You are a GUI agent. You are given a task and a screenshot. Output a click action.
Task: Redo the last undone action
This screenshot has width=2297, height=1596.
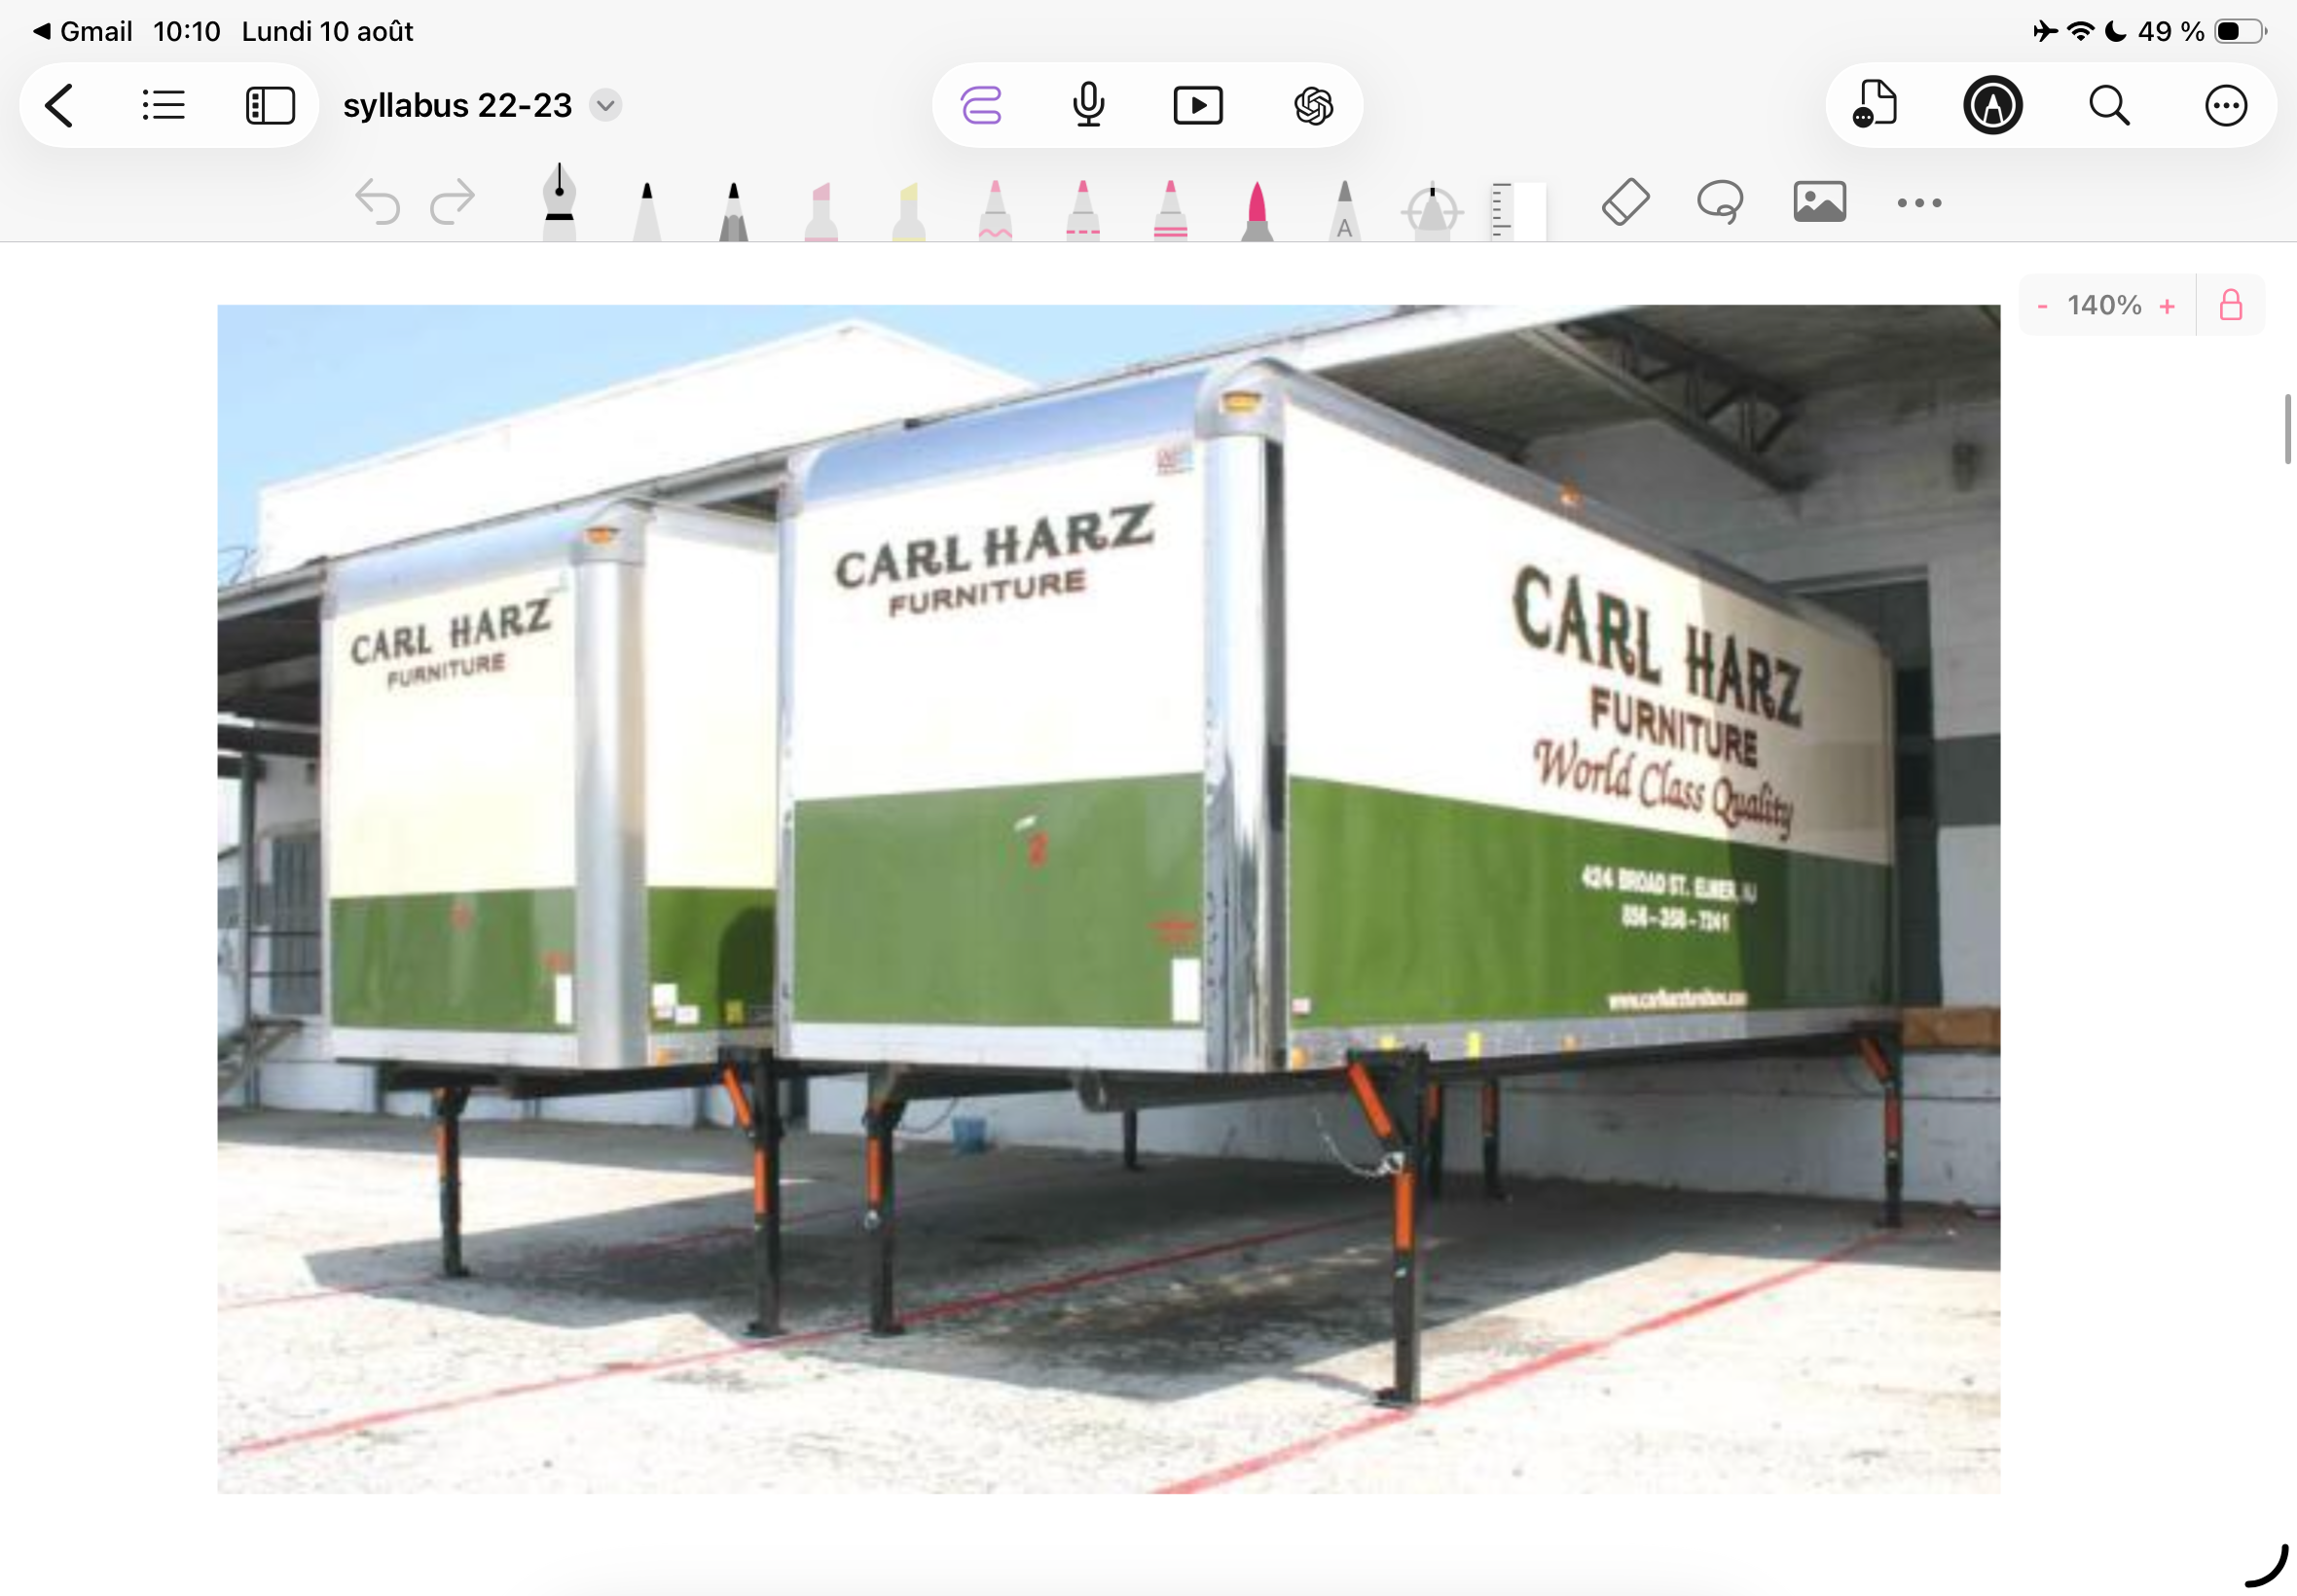coord(452,202)
